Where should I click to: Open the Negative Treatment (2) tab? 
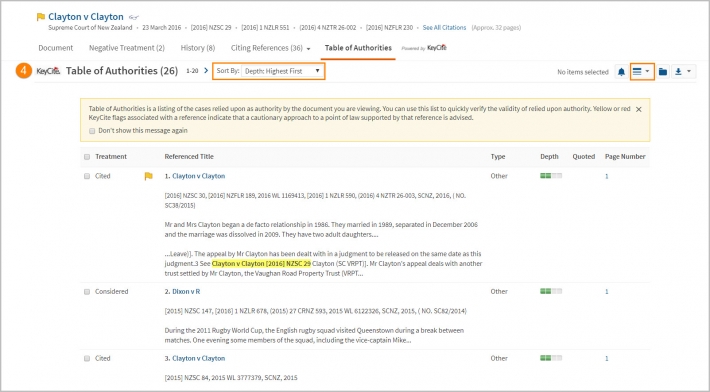click(127, 48)
